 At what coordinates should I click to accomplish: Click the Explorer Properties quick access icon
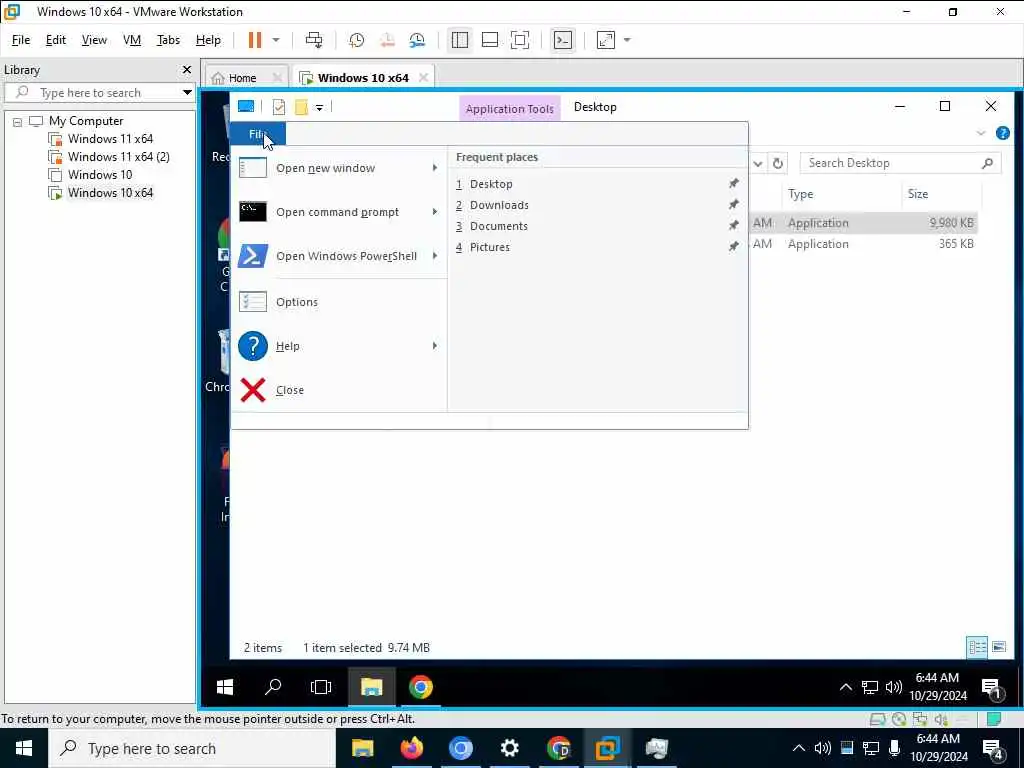coord(279,106)
